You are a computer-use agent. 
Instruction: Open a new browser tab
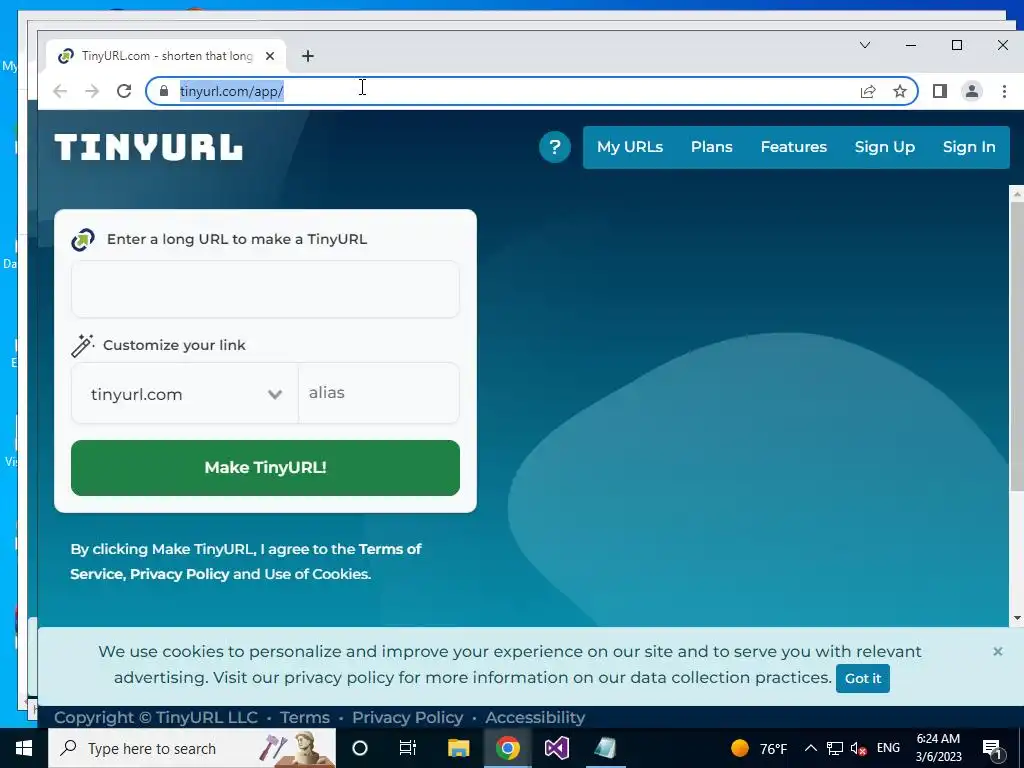(308, 56)
